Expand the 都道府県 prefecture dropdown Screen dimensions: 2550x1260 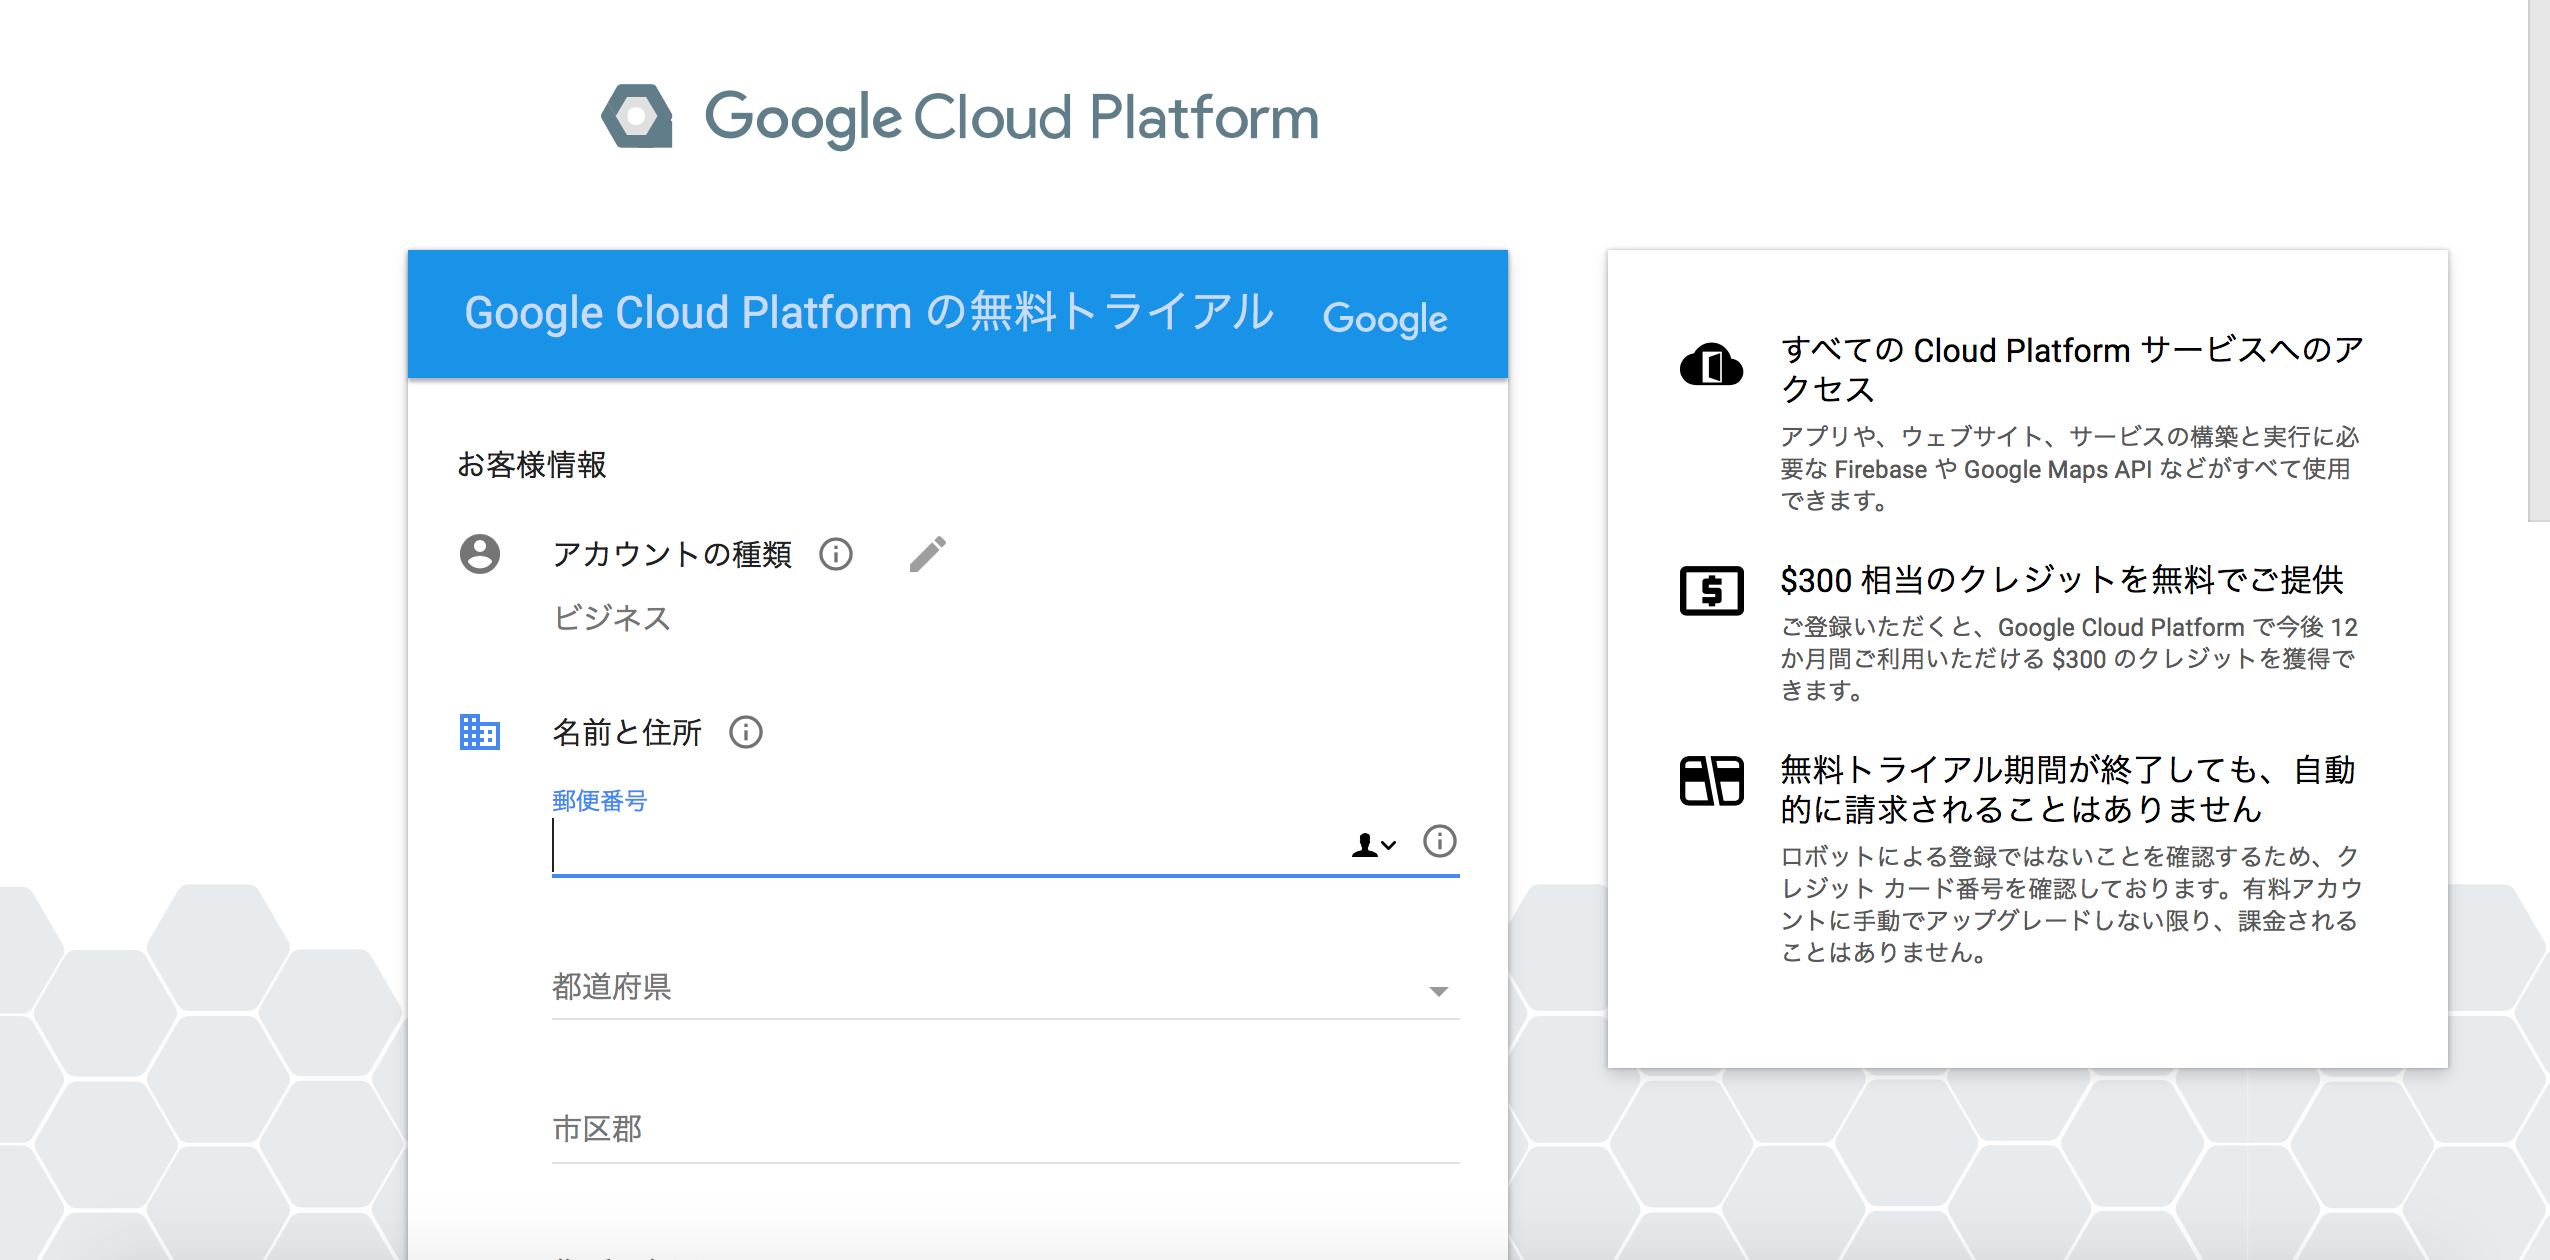1006,988
